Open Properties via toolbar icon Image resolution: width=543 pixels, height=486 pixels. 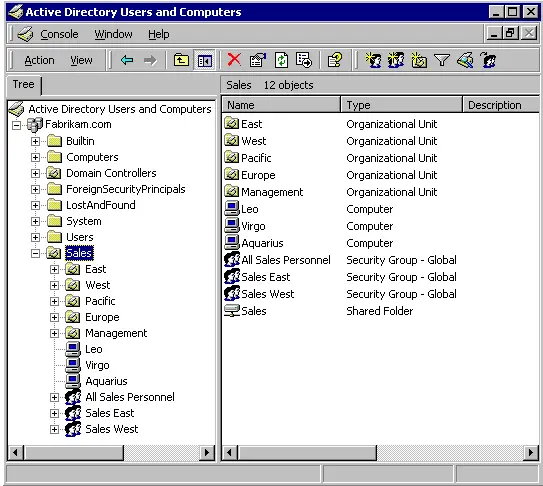point(258,60)
